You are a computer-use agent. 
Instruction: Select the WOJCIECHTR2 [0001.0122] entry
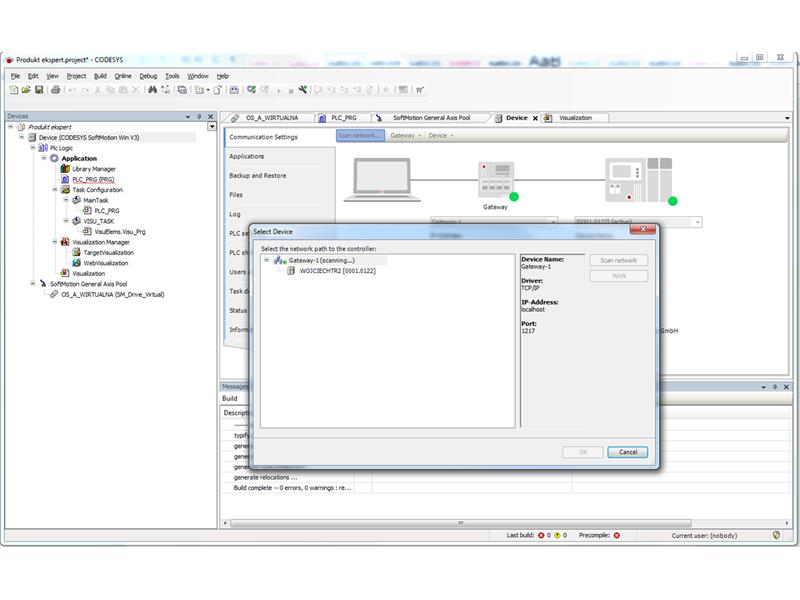338,271
